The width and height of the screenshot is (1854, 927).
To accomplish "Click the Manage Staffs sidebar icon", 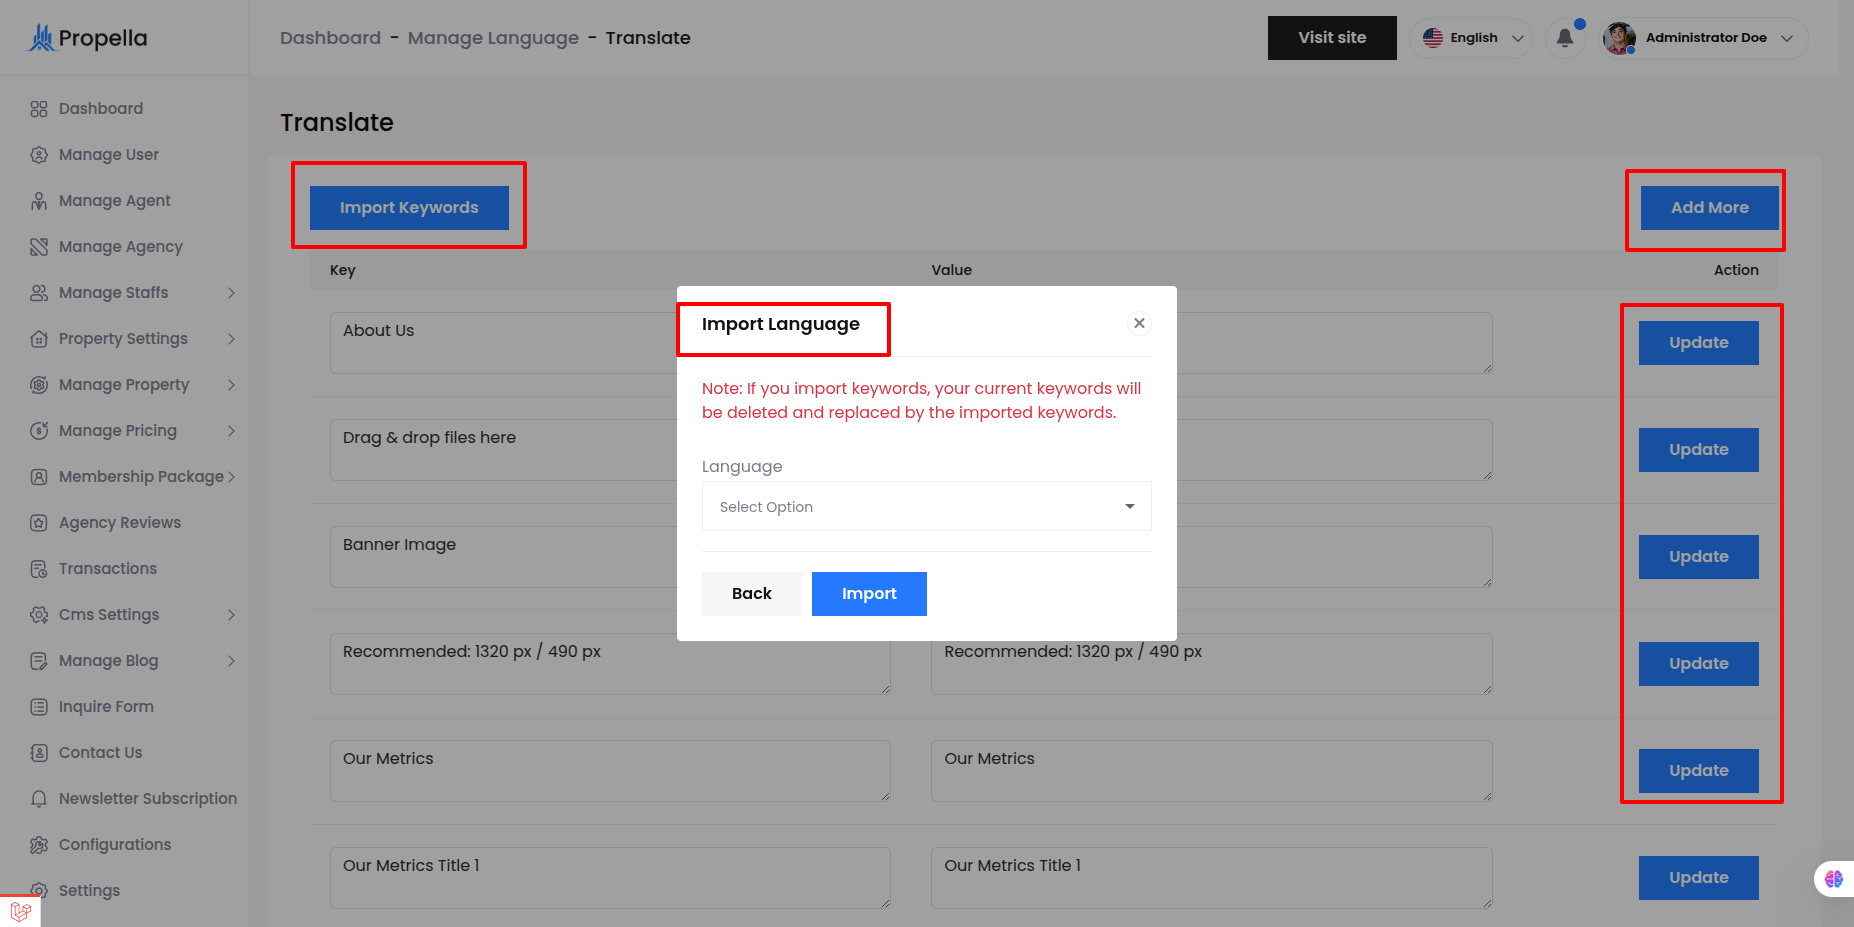I will (x=39, y=293).
